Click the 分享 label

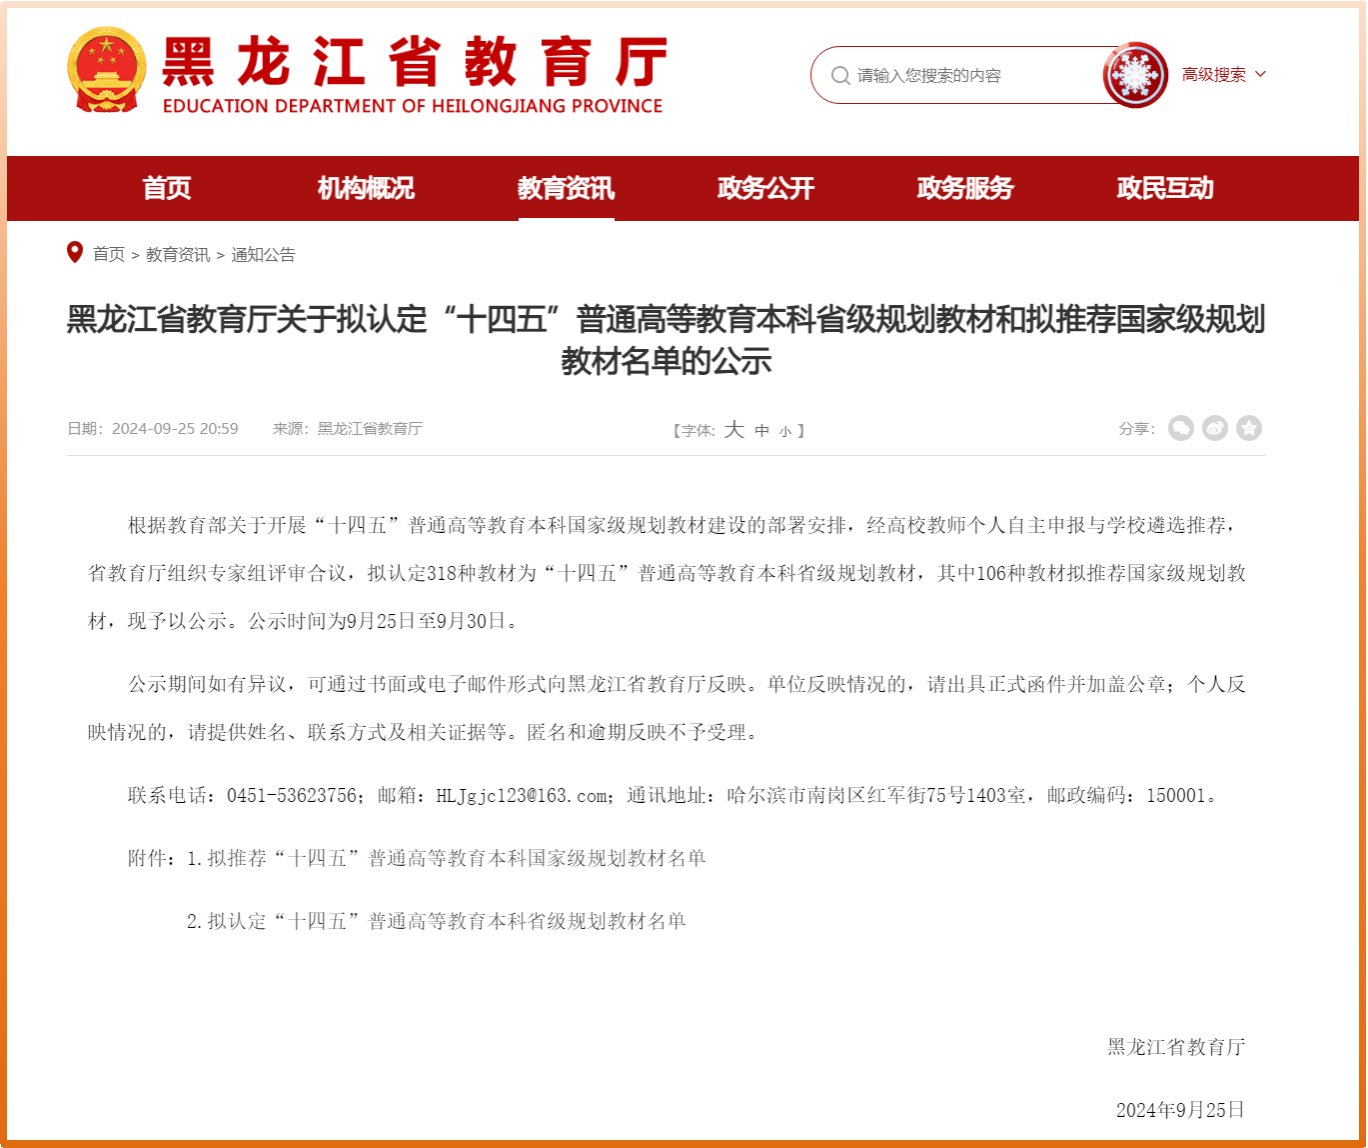pos(1136,428)
